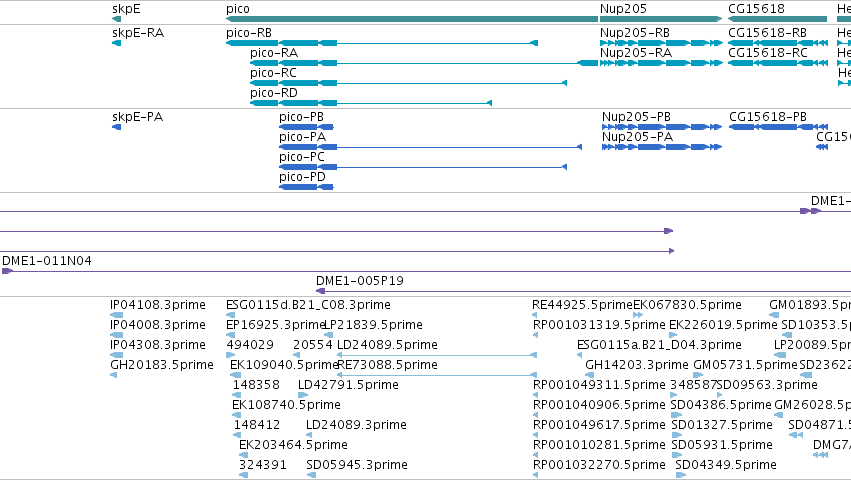This screenshot has height=480, width=851.
Task: Open the LP21839.5prime EST entry
Action: [373, 325]
